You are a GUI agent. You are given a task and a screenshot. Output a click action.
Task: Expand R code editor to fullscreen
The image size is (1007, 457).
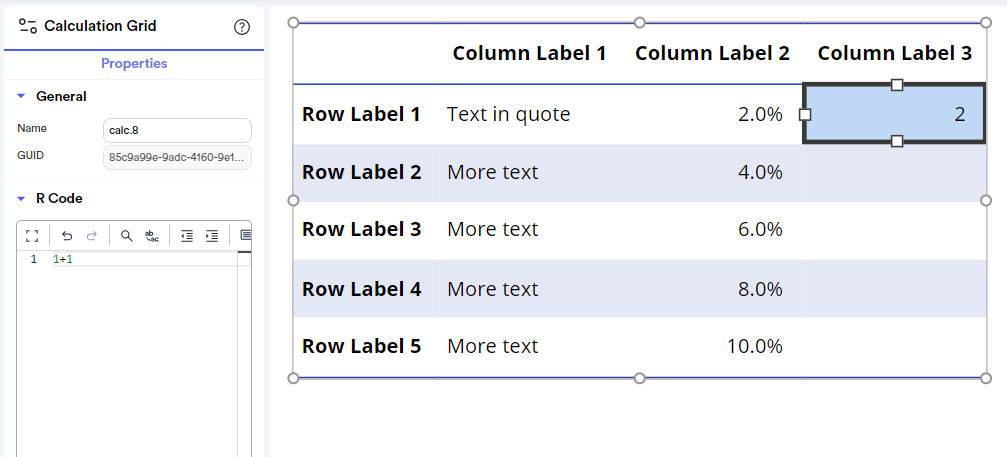pos(32,236)
